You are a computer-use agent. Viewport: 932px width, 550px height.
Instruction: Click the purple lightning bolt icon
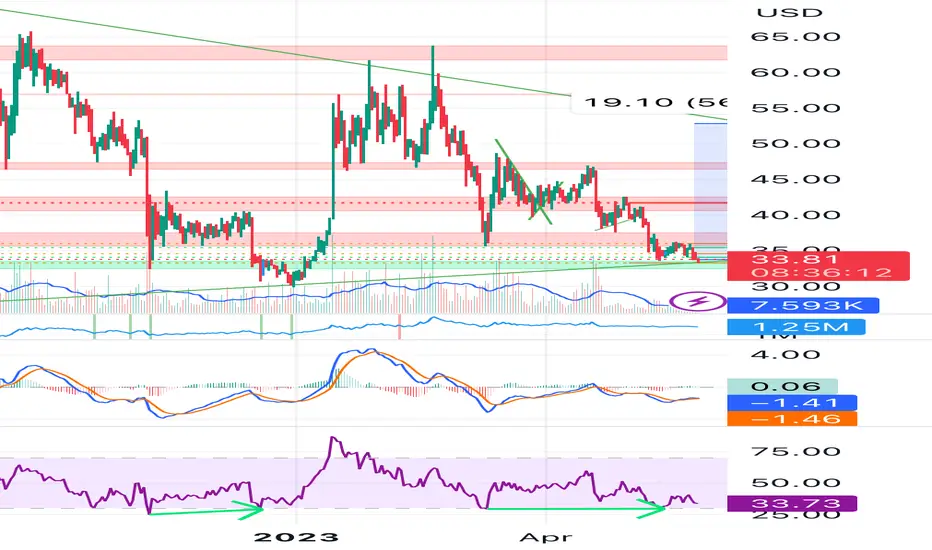pos(698,301)
